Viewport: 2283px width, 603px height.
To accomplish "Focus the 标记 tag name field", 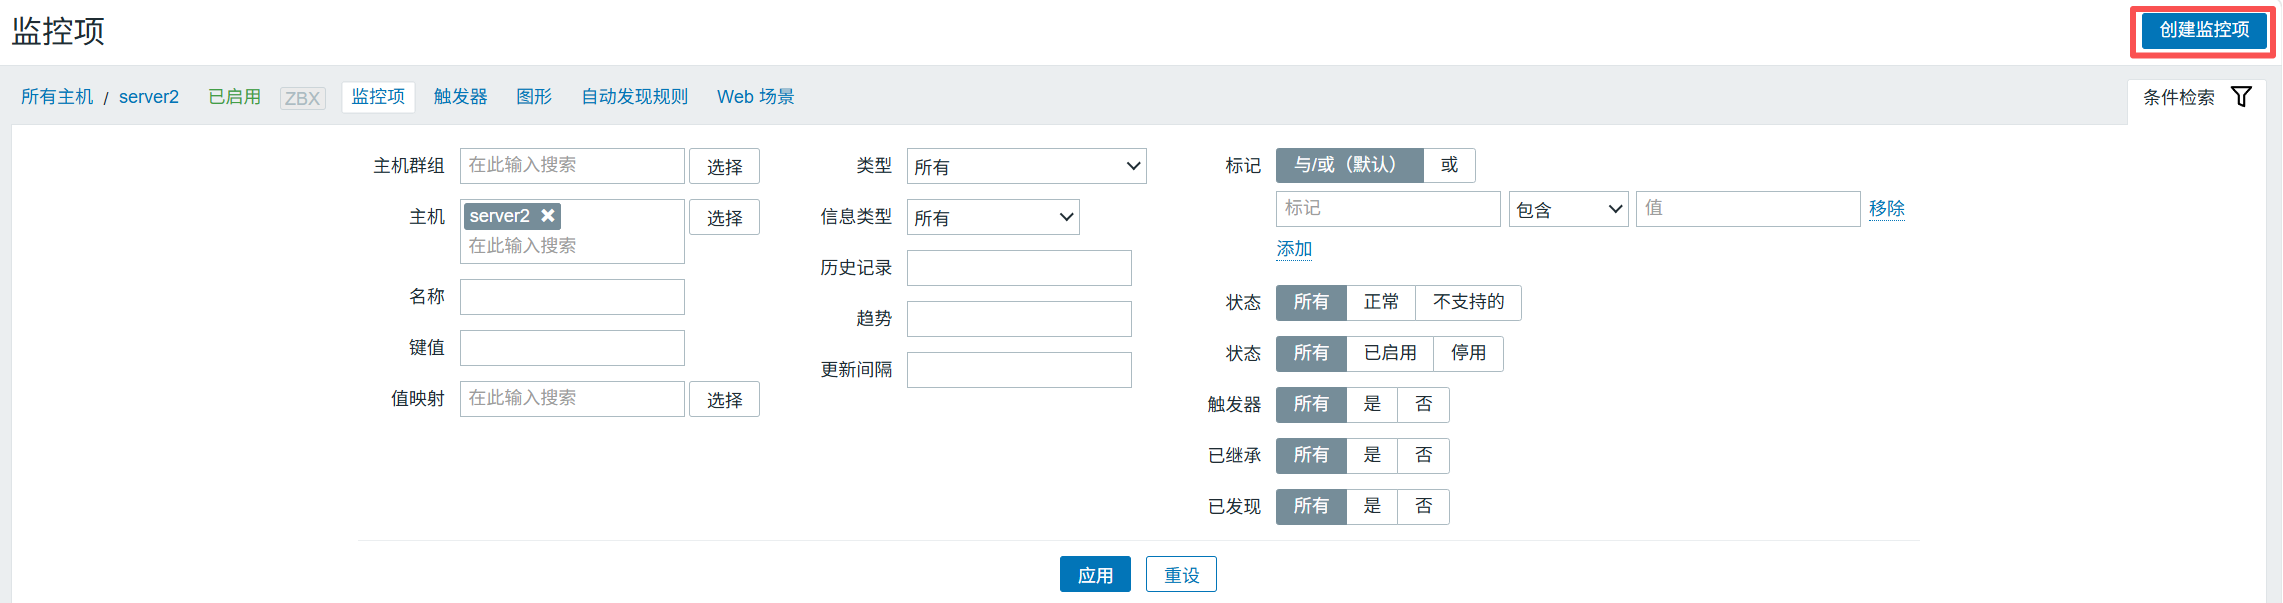I will pyautogui.click(x=1388, y=209).
